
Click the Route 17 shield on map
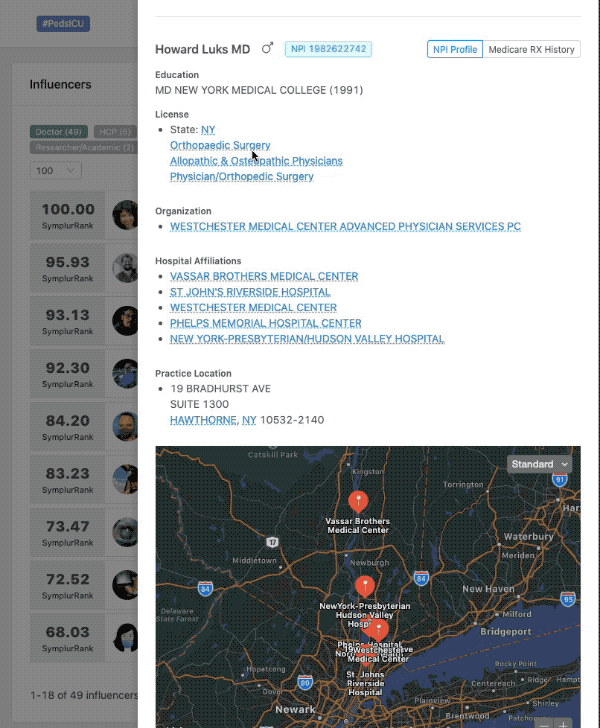pos(273,542)
